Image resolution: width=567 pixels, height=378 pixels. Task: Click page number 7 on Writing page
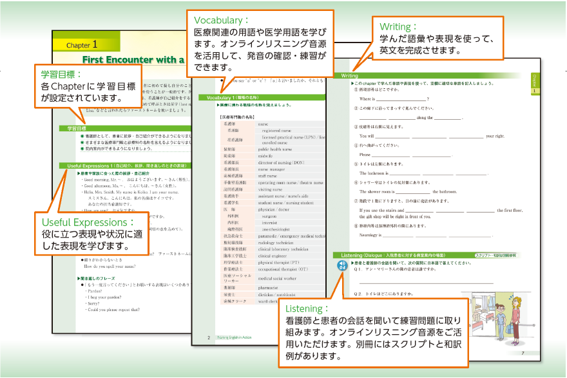(x=523, y=353)
